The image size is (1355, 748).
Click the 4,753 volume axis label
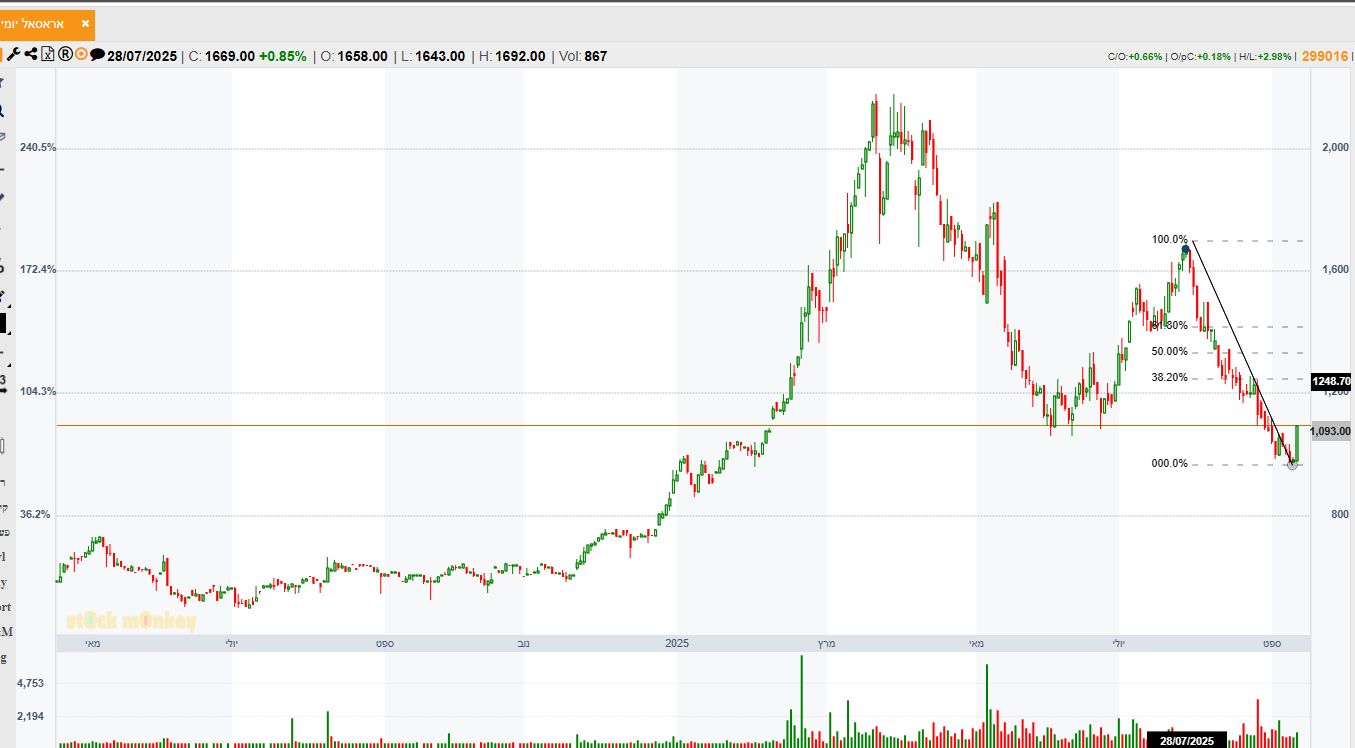pos(31,683)
